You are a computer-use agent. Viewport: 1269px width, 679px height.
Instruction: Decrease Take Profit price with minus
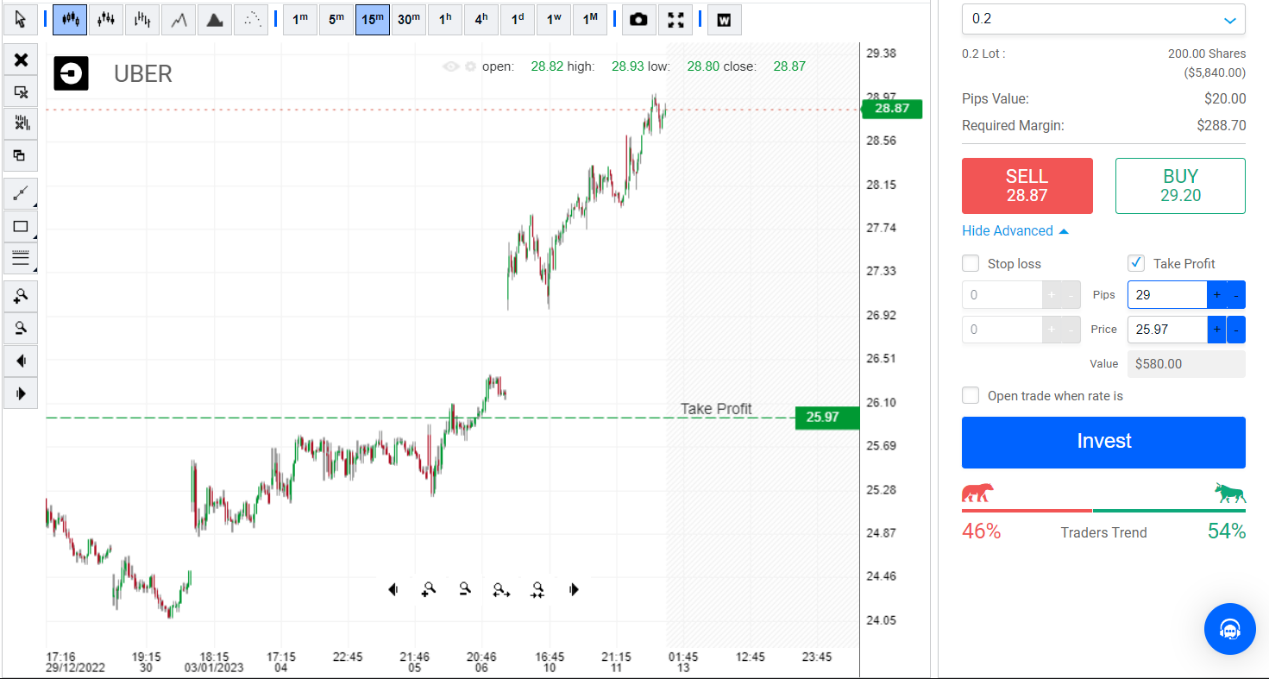click(x=1237, y=329)
